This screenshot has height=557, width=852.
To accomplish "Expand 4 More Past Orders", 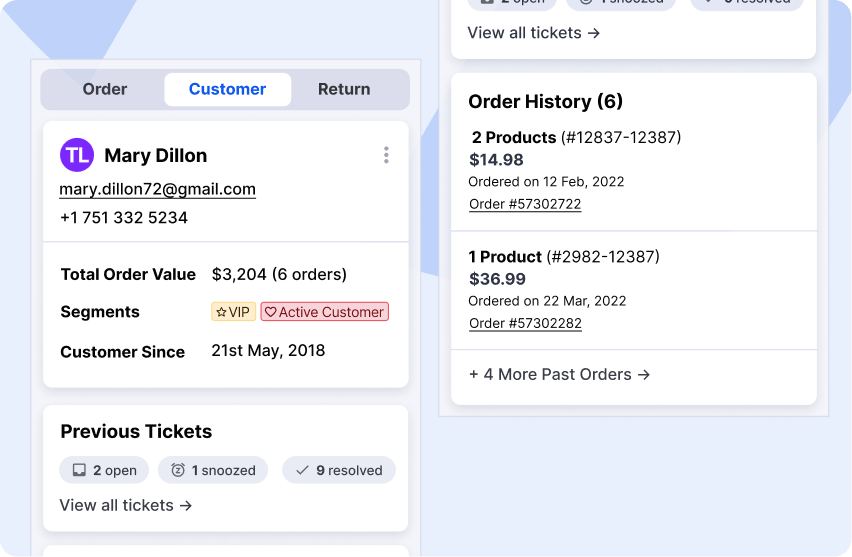I will coord(559,374).
